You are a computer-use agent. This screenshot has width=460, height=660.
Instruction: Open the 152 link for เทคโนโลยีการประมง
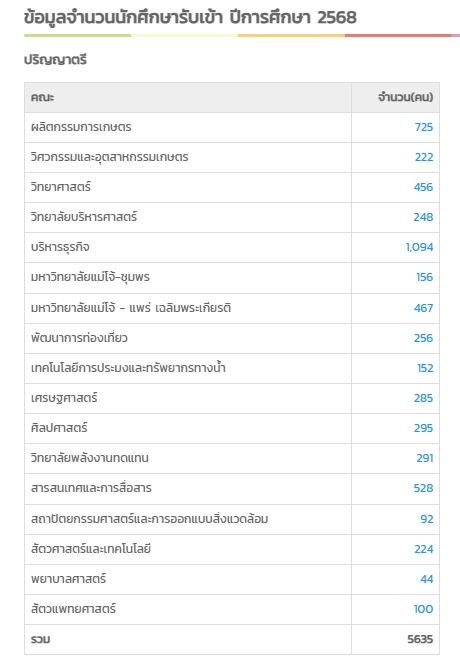pos(425,368)
